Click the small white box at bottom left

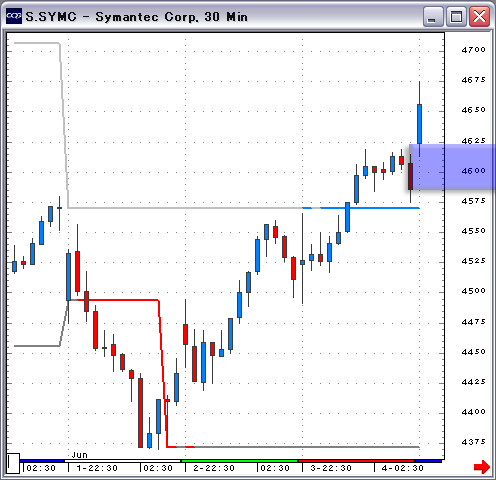click(13, 463)
